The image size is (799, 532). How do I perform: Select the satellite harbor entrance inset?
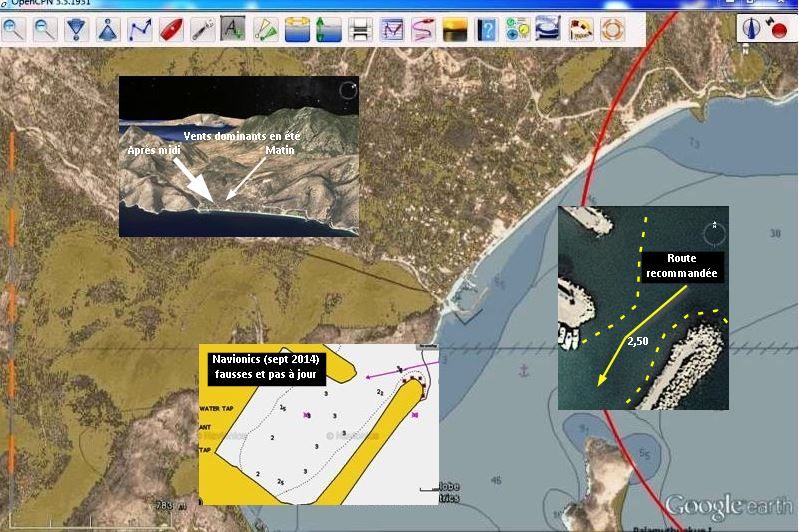(644, 308)
